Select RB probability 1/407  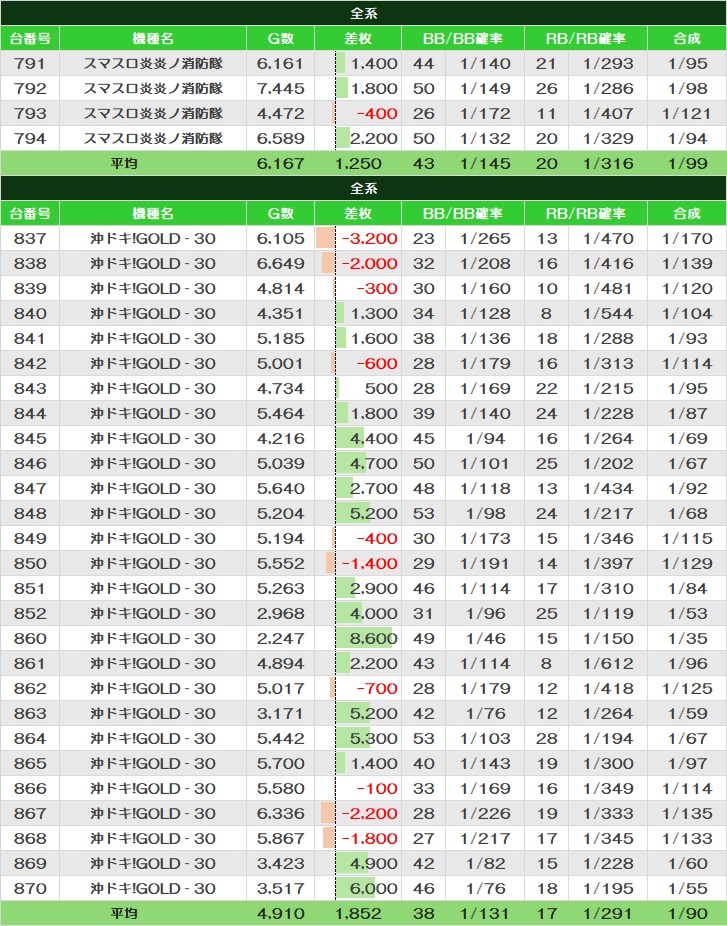click(608, 113)
